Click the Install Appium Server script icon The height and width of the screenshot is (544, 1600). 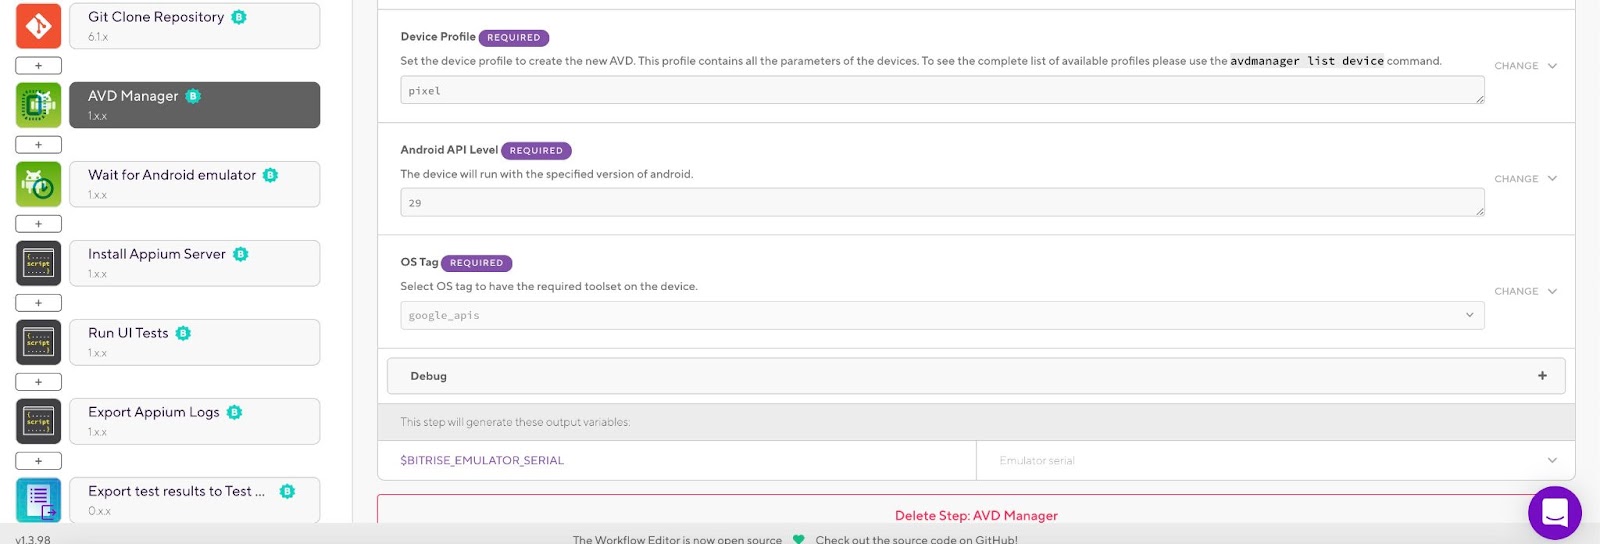click(x=38, y=263)
